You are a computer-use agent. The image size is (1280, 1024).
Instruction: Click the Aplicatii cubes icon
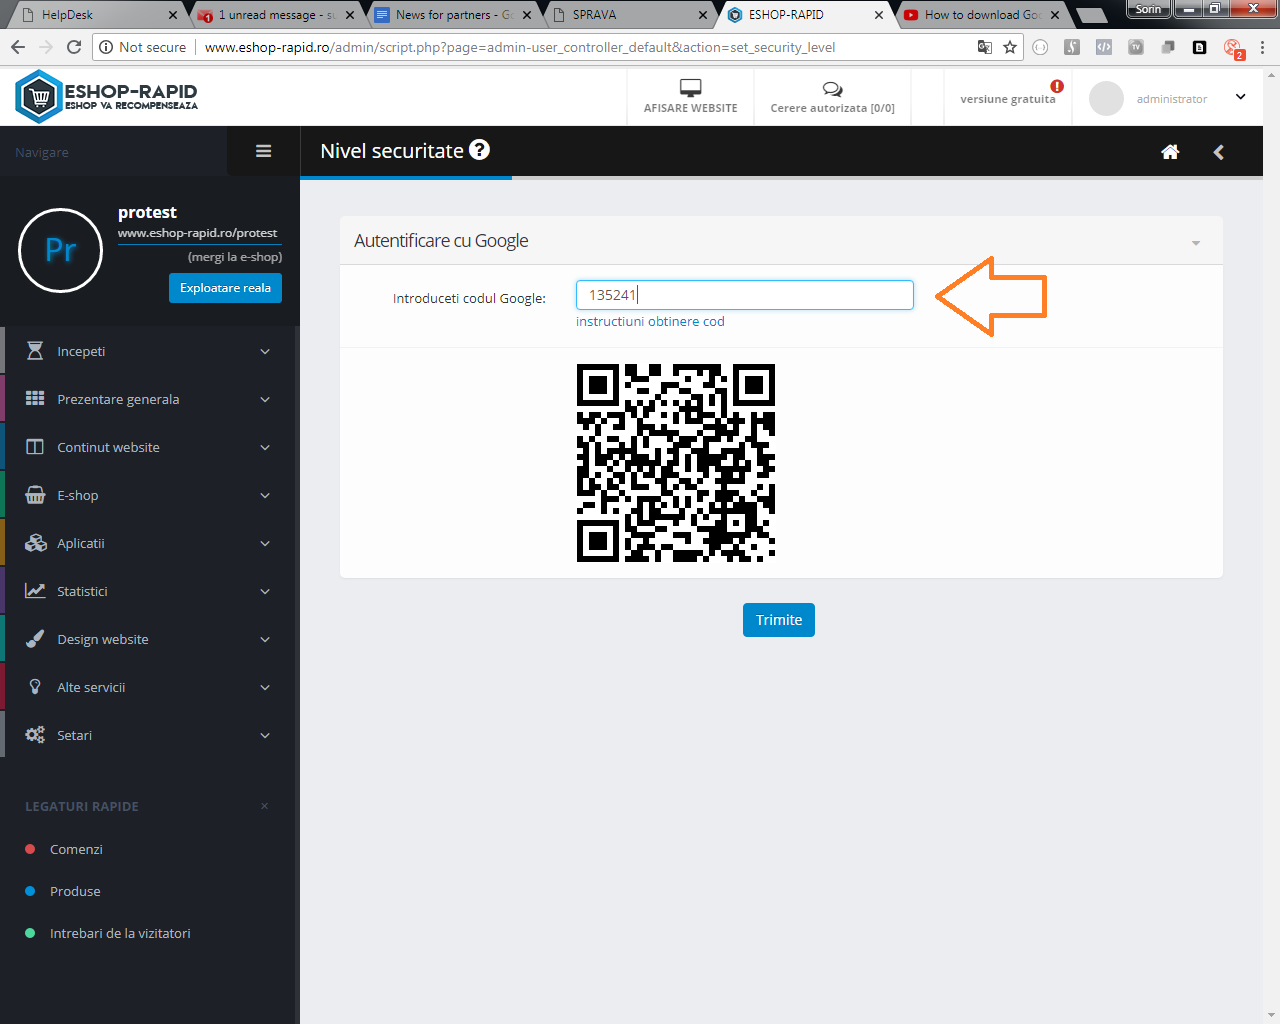pyautogui.click(x=35, y=543)
